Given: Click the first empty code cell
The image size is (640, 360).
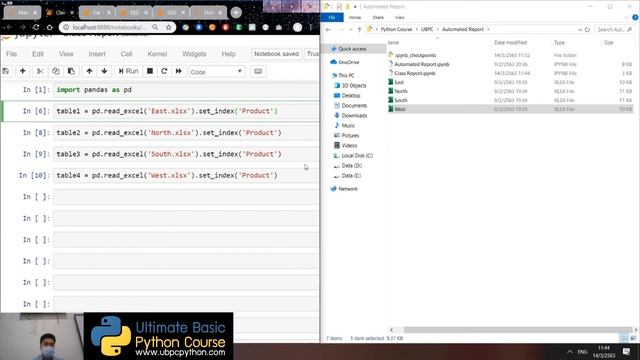Looking at the screenshot, I should 186,197.
